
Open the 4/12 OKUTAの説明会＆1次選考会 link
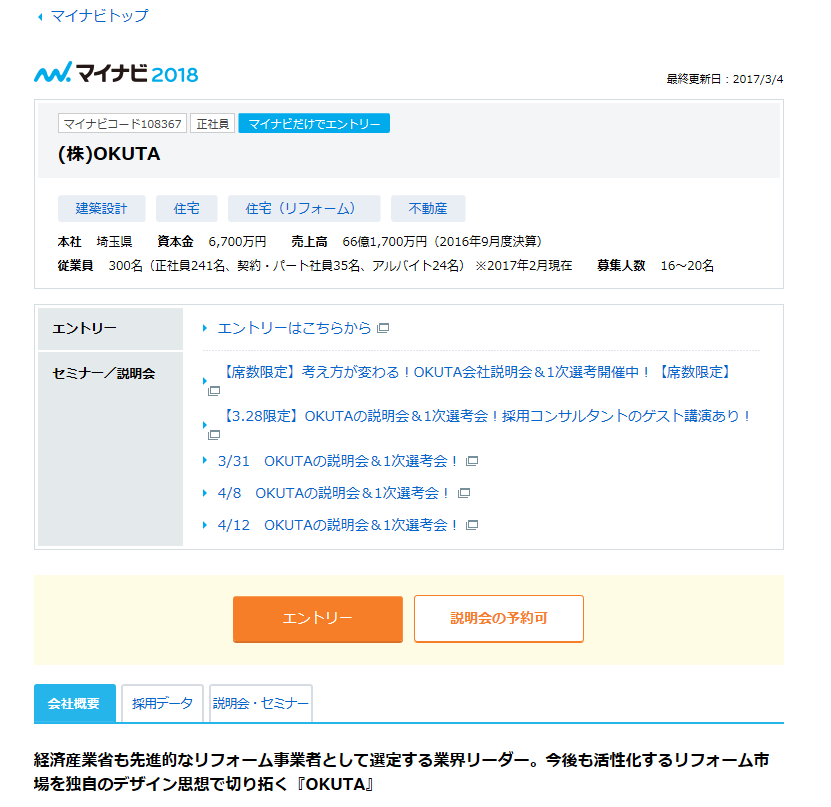(337, 525)
